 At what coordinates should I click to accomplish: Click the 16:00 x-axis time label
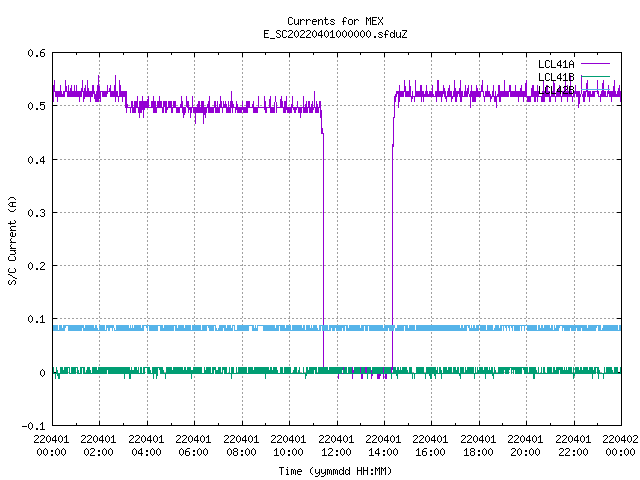pyautogui.click(x=430, y=452)
